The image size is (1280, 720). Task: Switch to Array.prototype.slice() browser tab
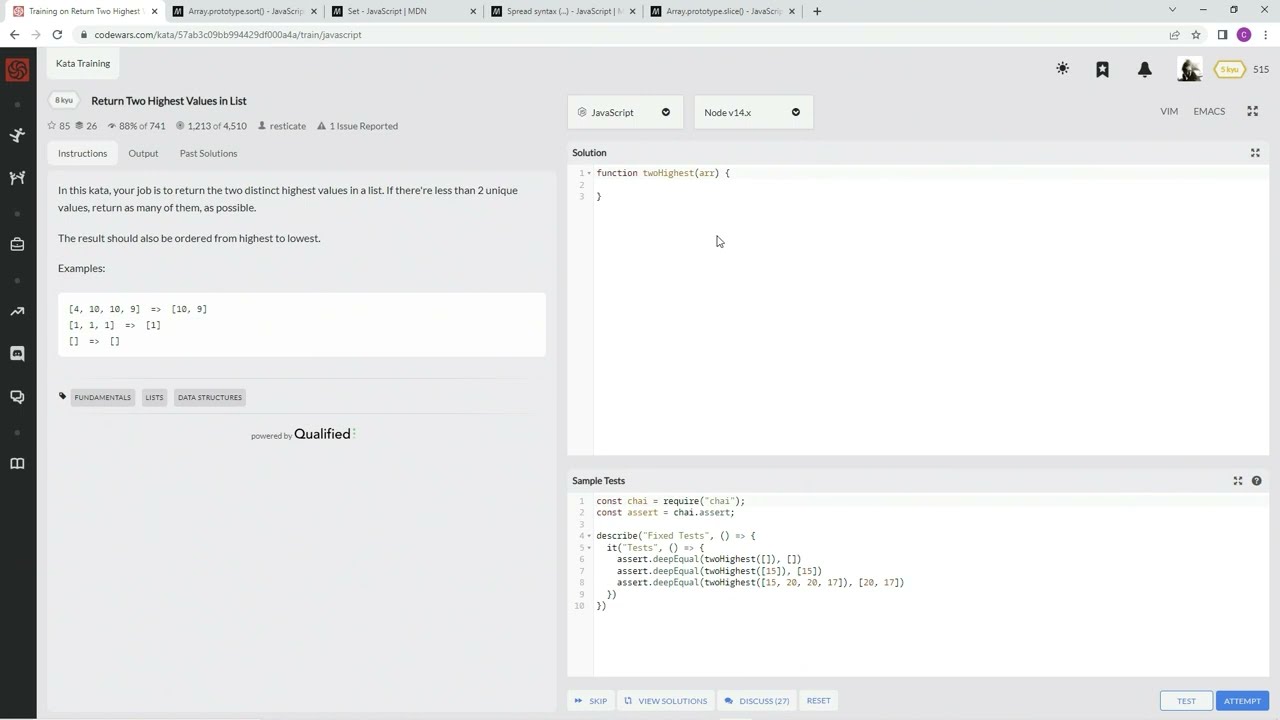click(724, 11)
